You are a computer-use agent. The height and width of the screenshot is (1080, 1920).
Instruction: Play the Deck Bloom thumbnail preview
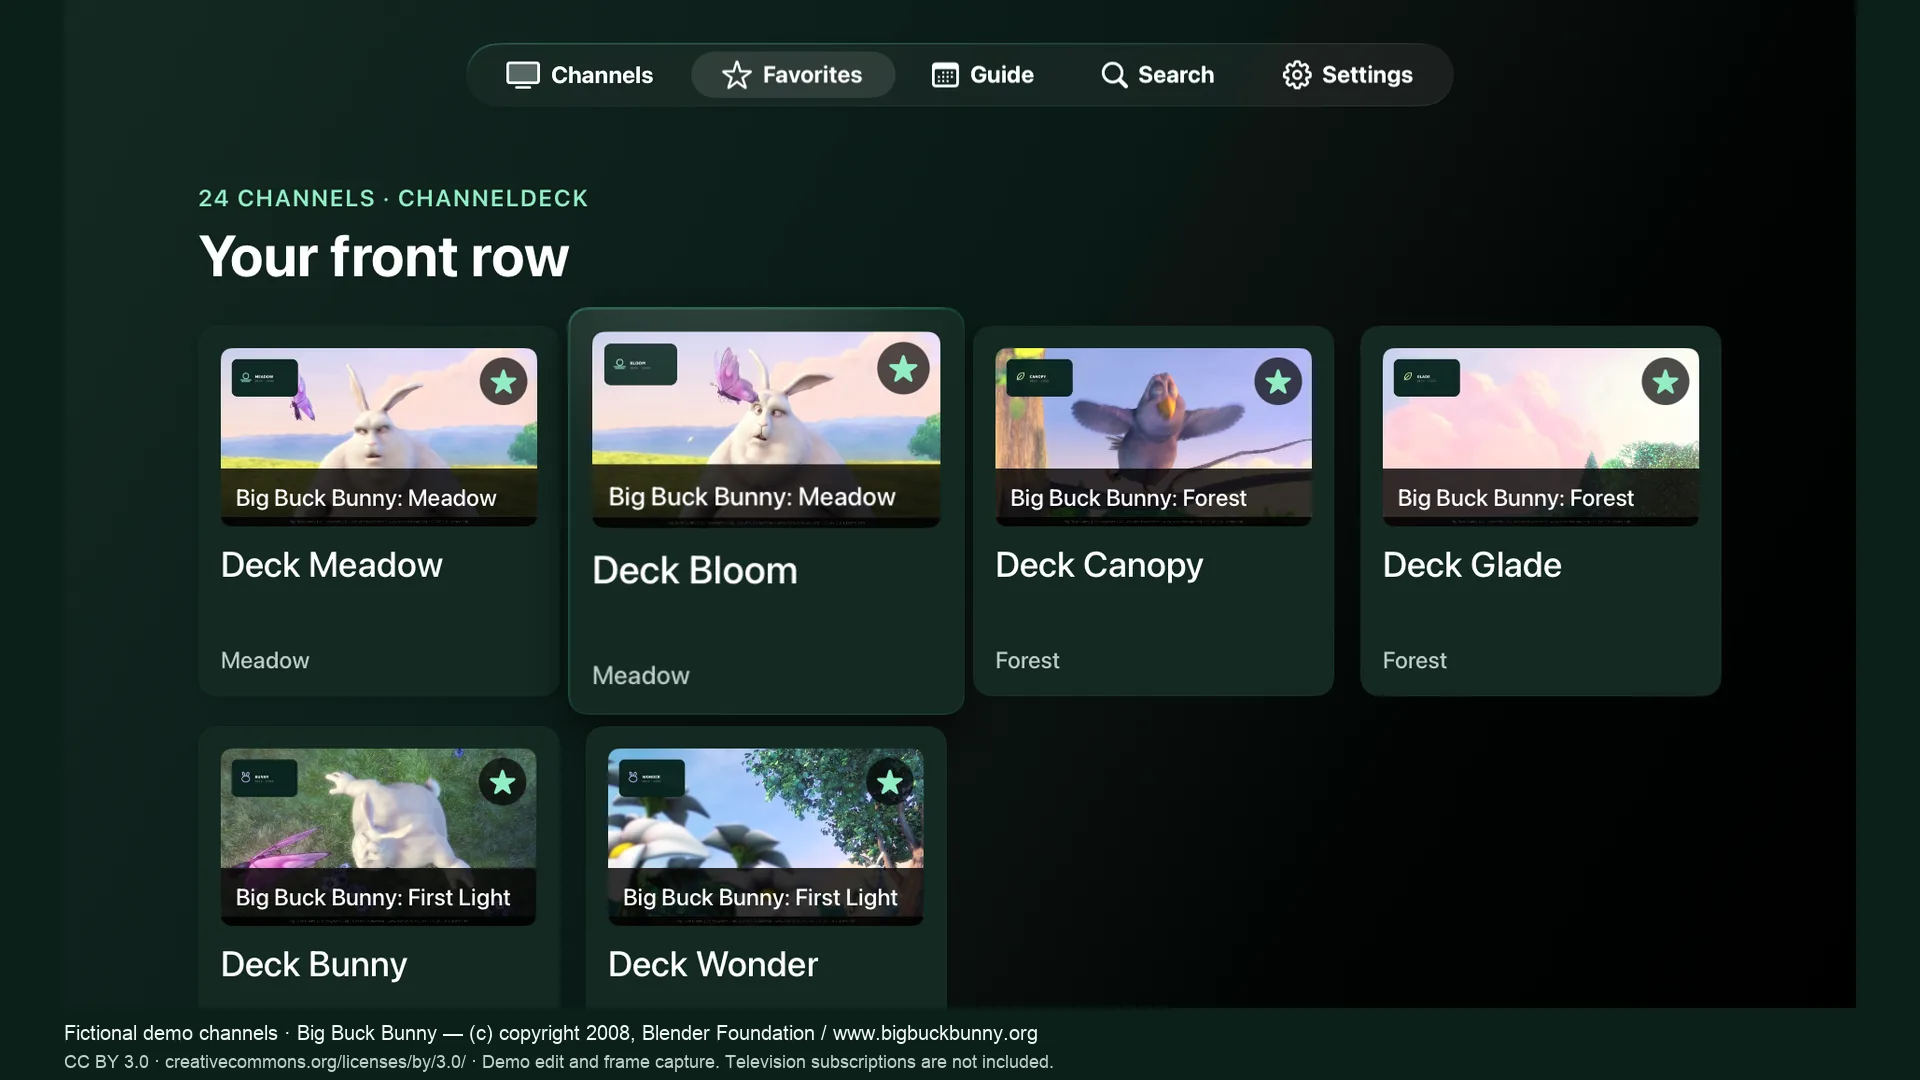coord(766,430)
